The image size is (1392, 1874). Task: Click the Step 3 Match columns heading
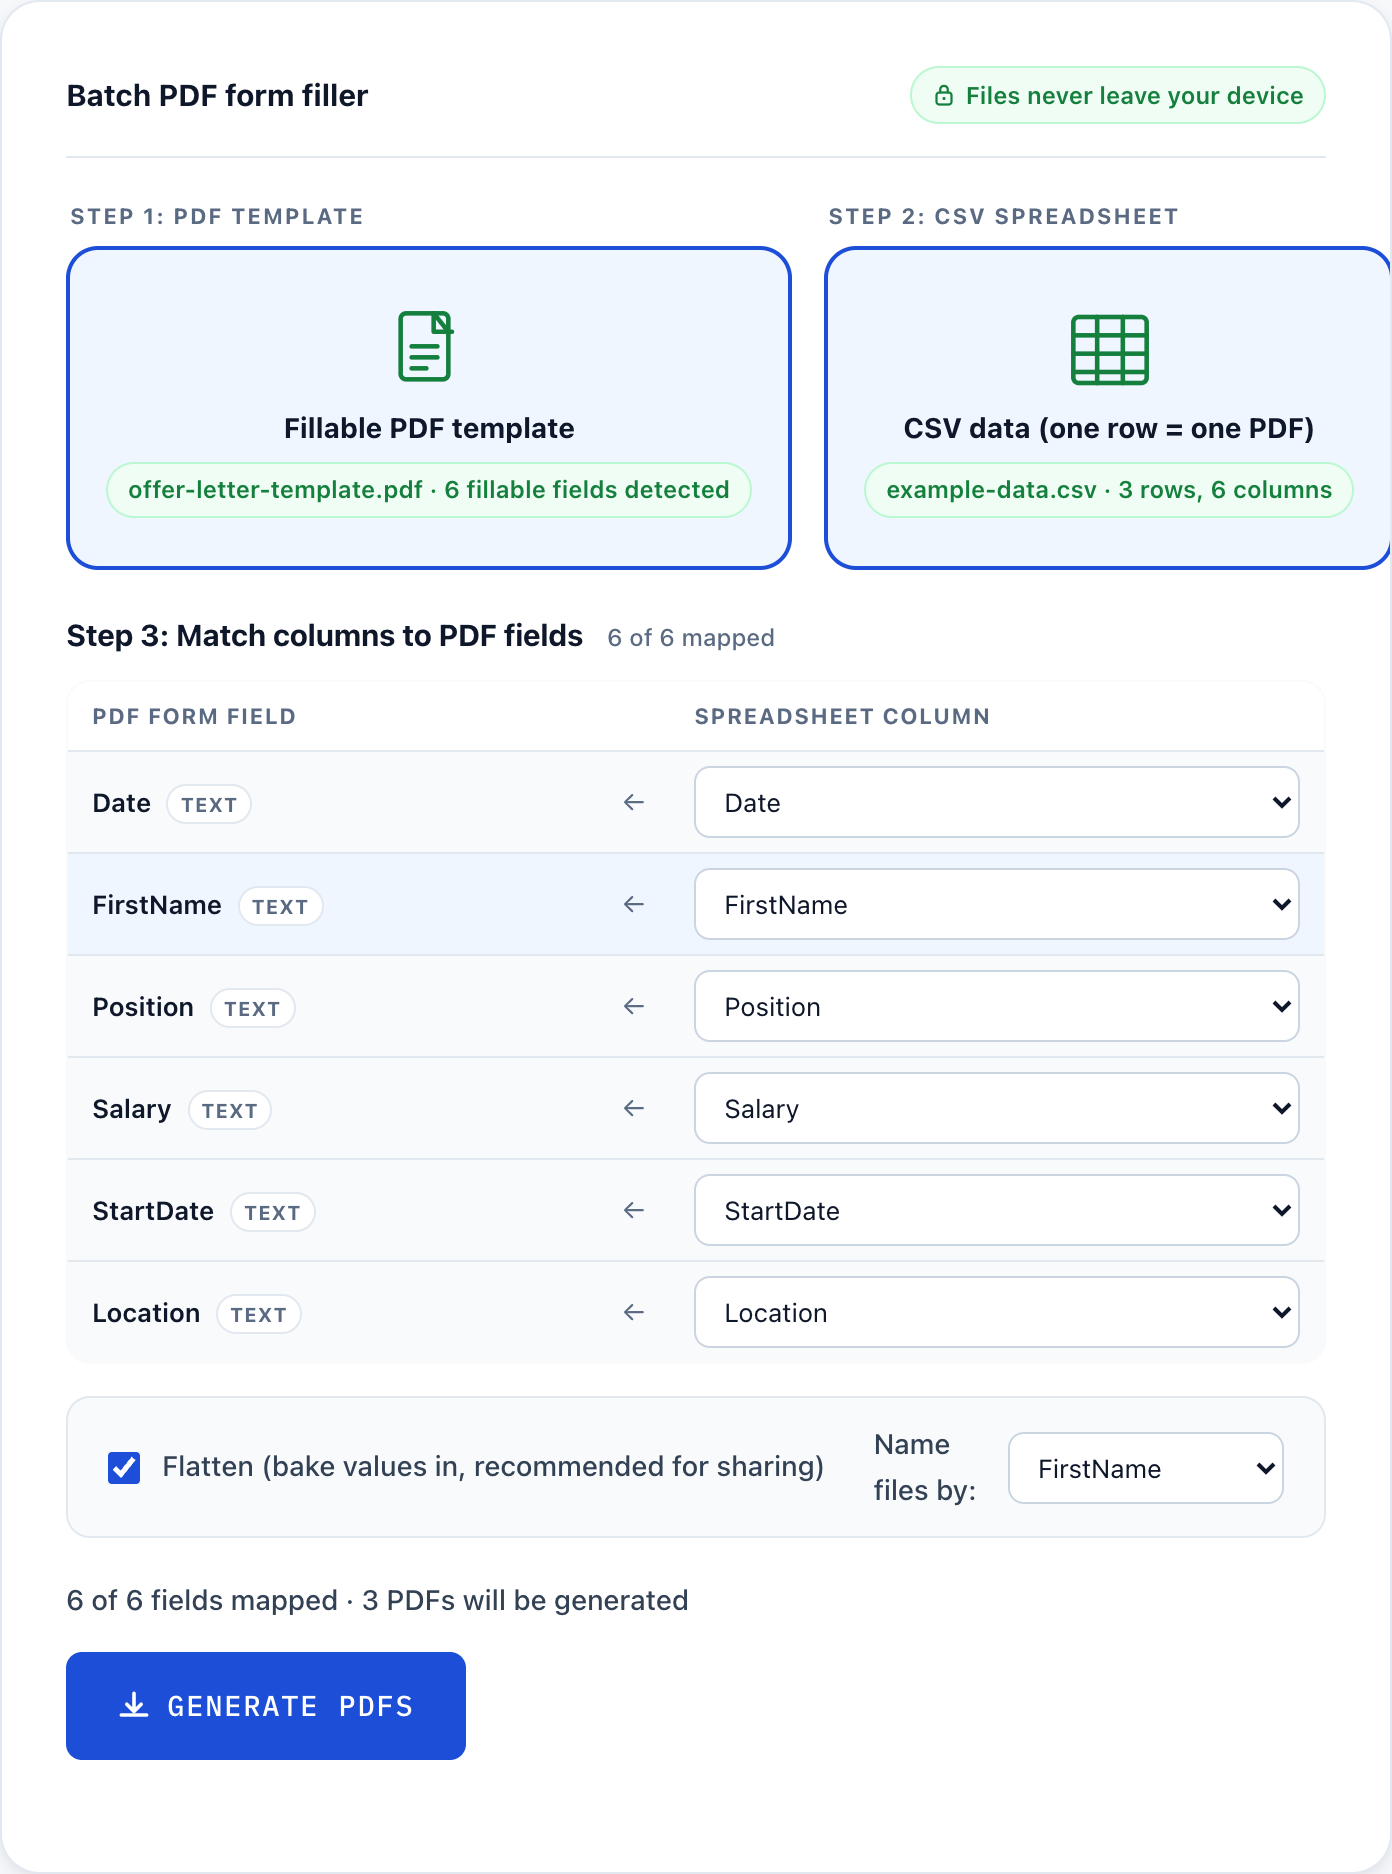tap(325, 636)
